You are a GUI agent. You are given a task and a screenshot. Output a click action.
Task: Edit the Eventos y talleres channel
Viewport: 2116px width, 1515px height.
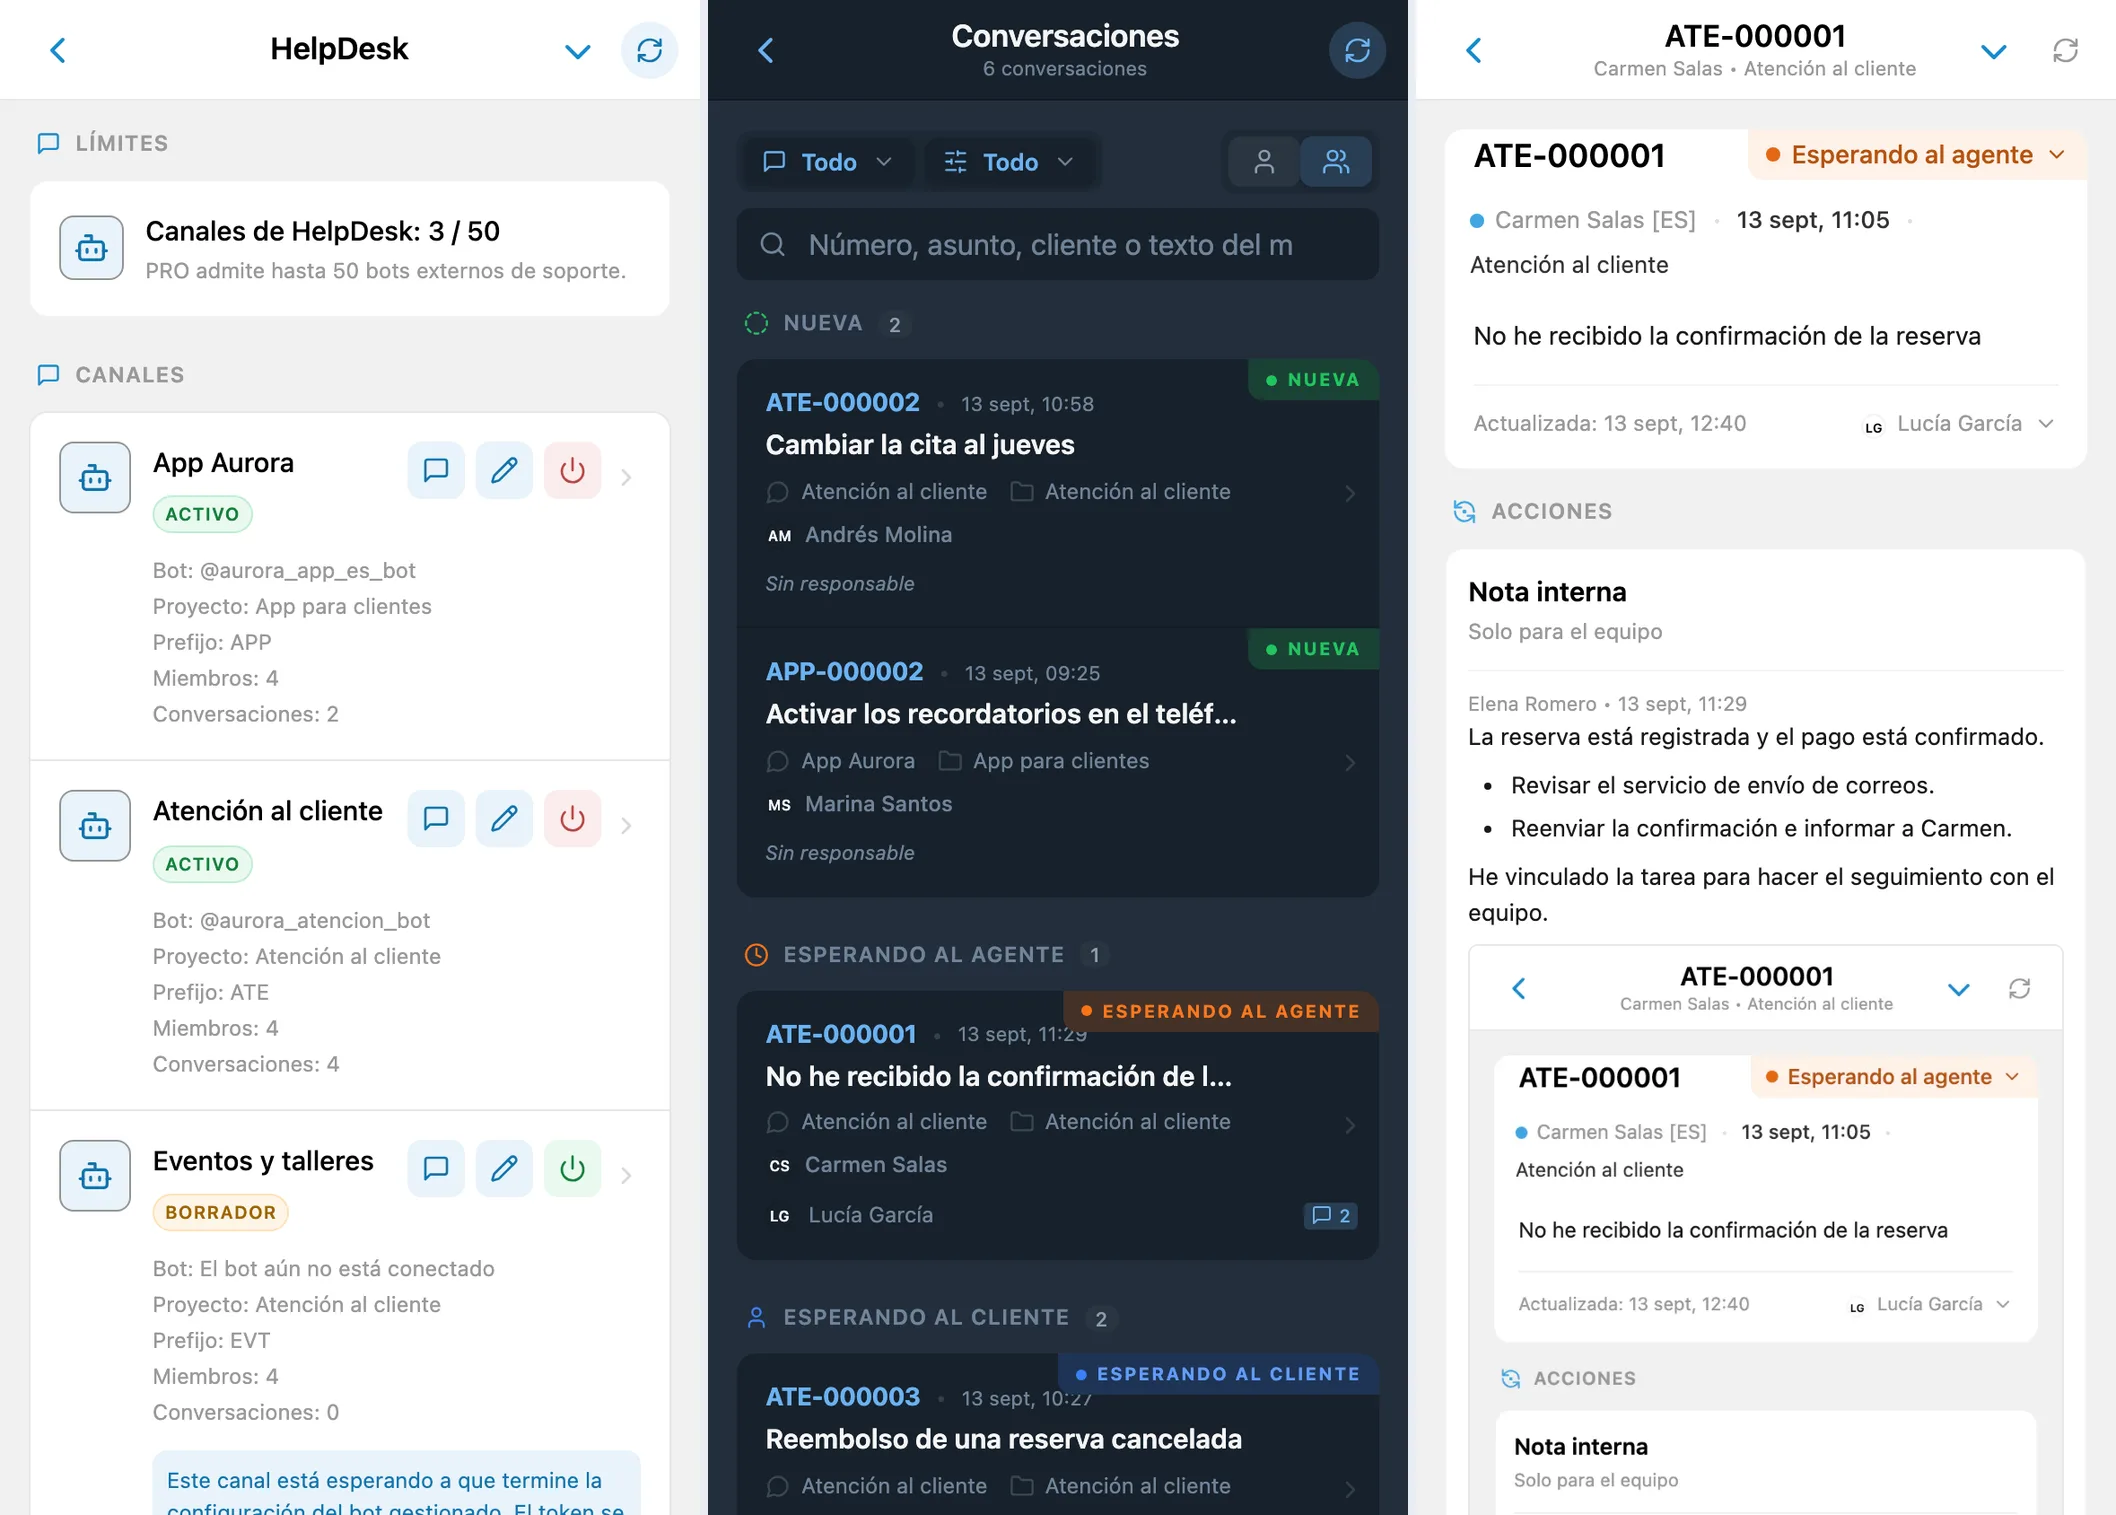click(504, 1168)
